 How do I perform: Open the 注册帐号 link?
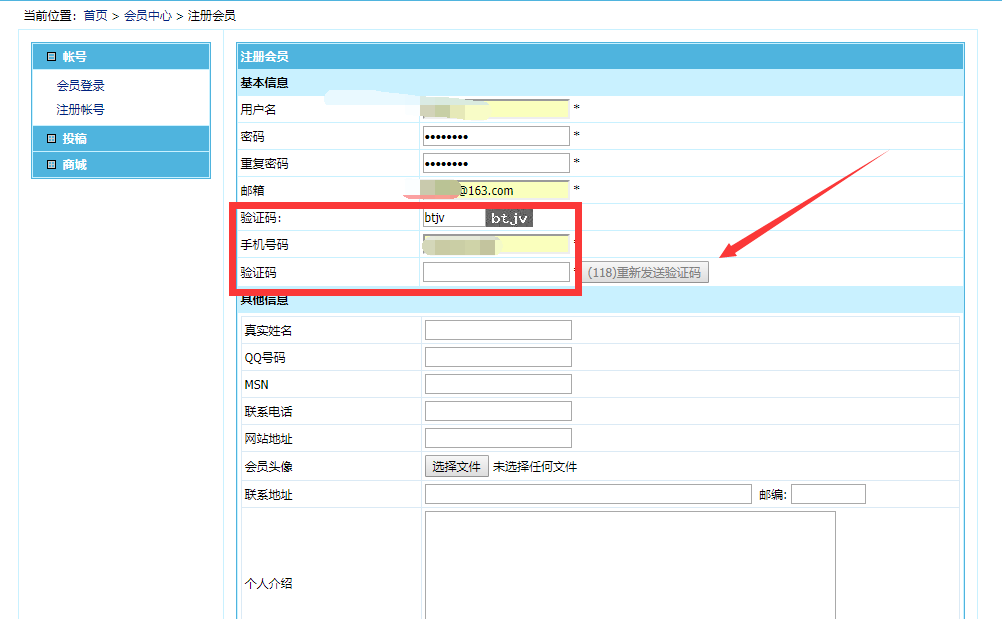coord(81,110)
